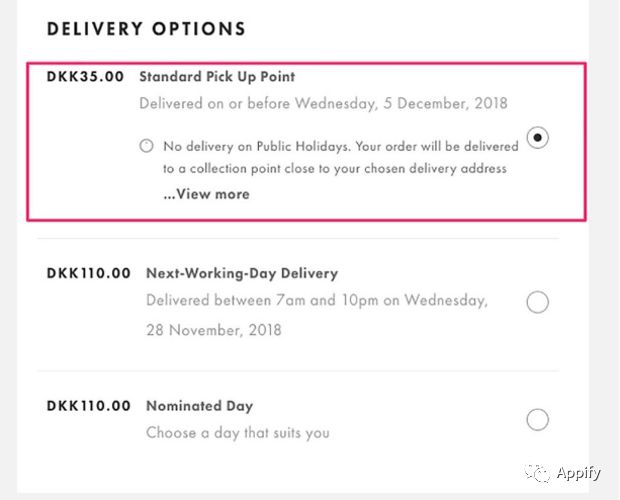Choose the Next-Working-Day Delivery radio button
This screenshot has height=500, width=620.
(x=537, y=302)
